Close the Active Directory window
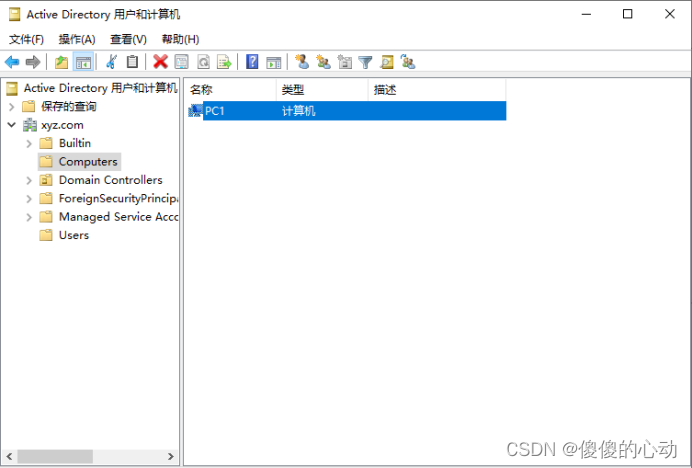This screenshot has height=468, width=692. tap(669, 14)
